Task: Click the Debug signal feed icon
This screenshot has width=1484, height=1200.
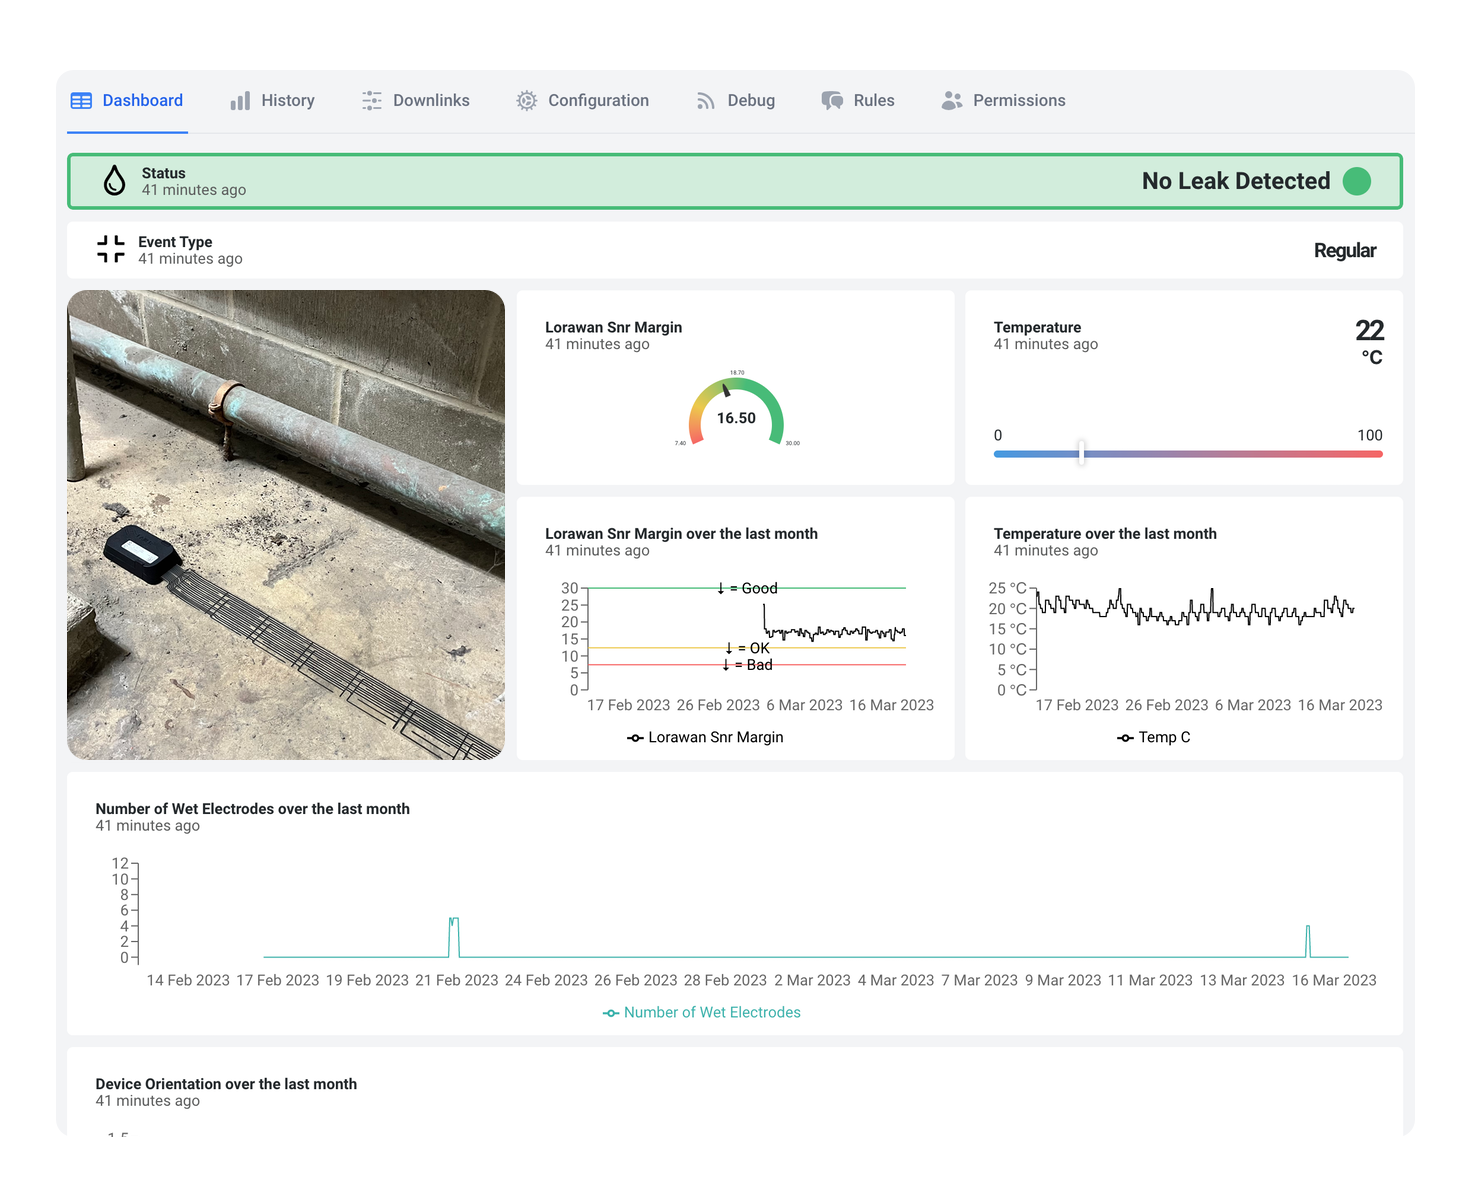Action: point(706,101)
